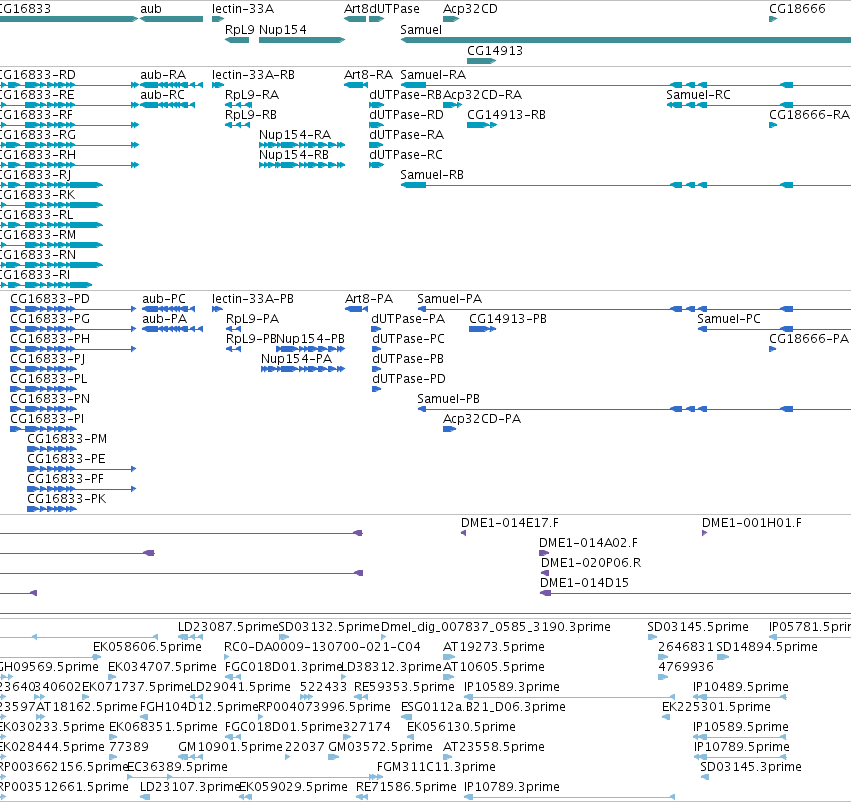Select the Nup154-PA protein label
The height and width of the screenshot is (802, 851).
point(296,359)
